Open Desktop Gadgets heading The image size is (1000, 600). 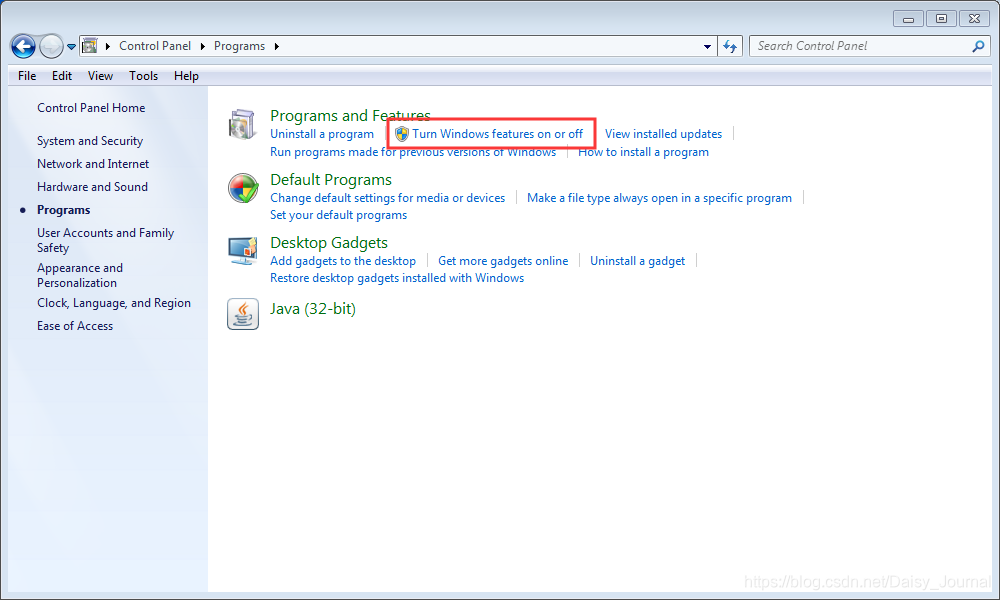tap(329, 243)
